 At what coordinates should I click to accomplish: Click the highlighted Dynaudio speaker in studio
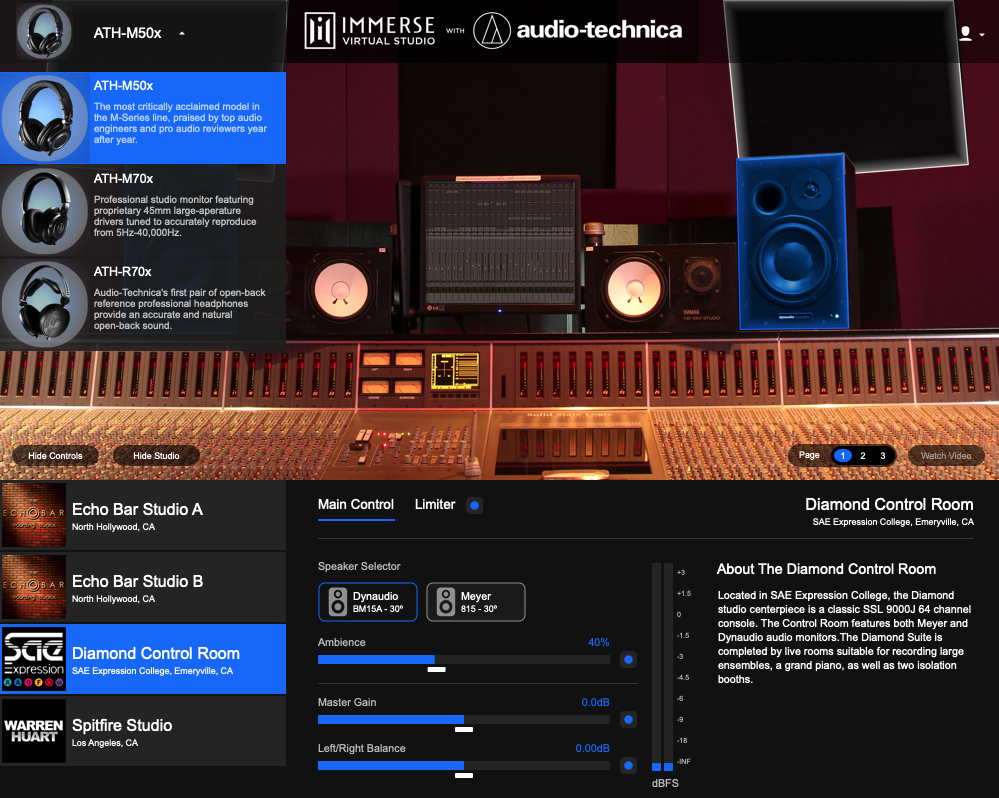(x=791, y=242)
